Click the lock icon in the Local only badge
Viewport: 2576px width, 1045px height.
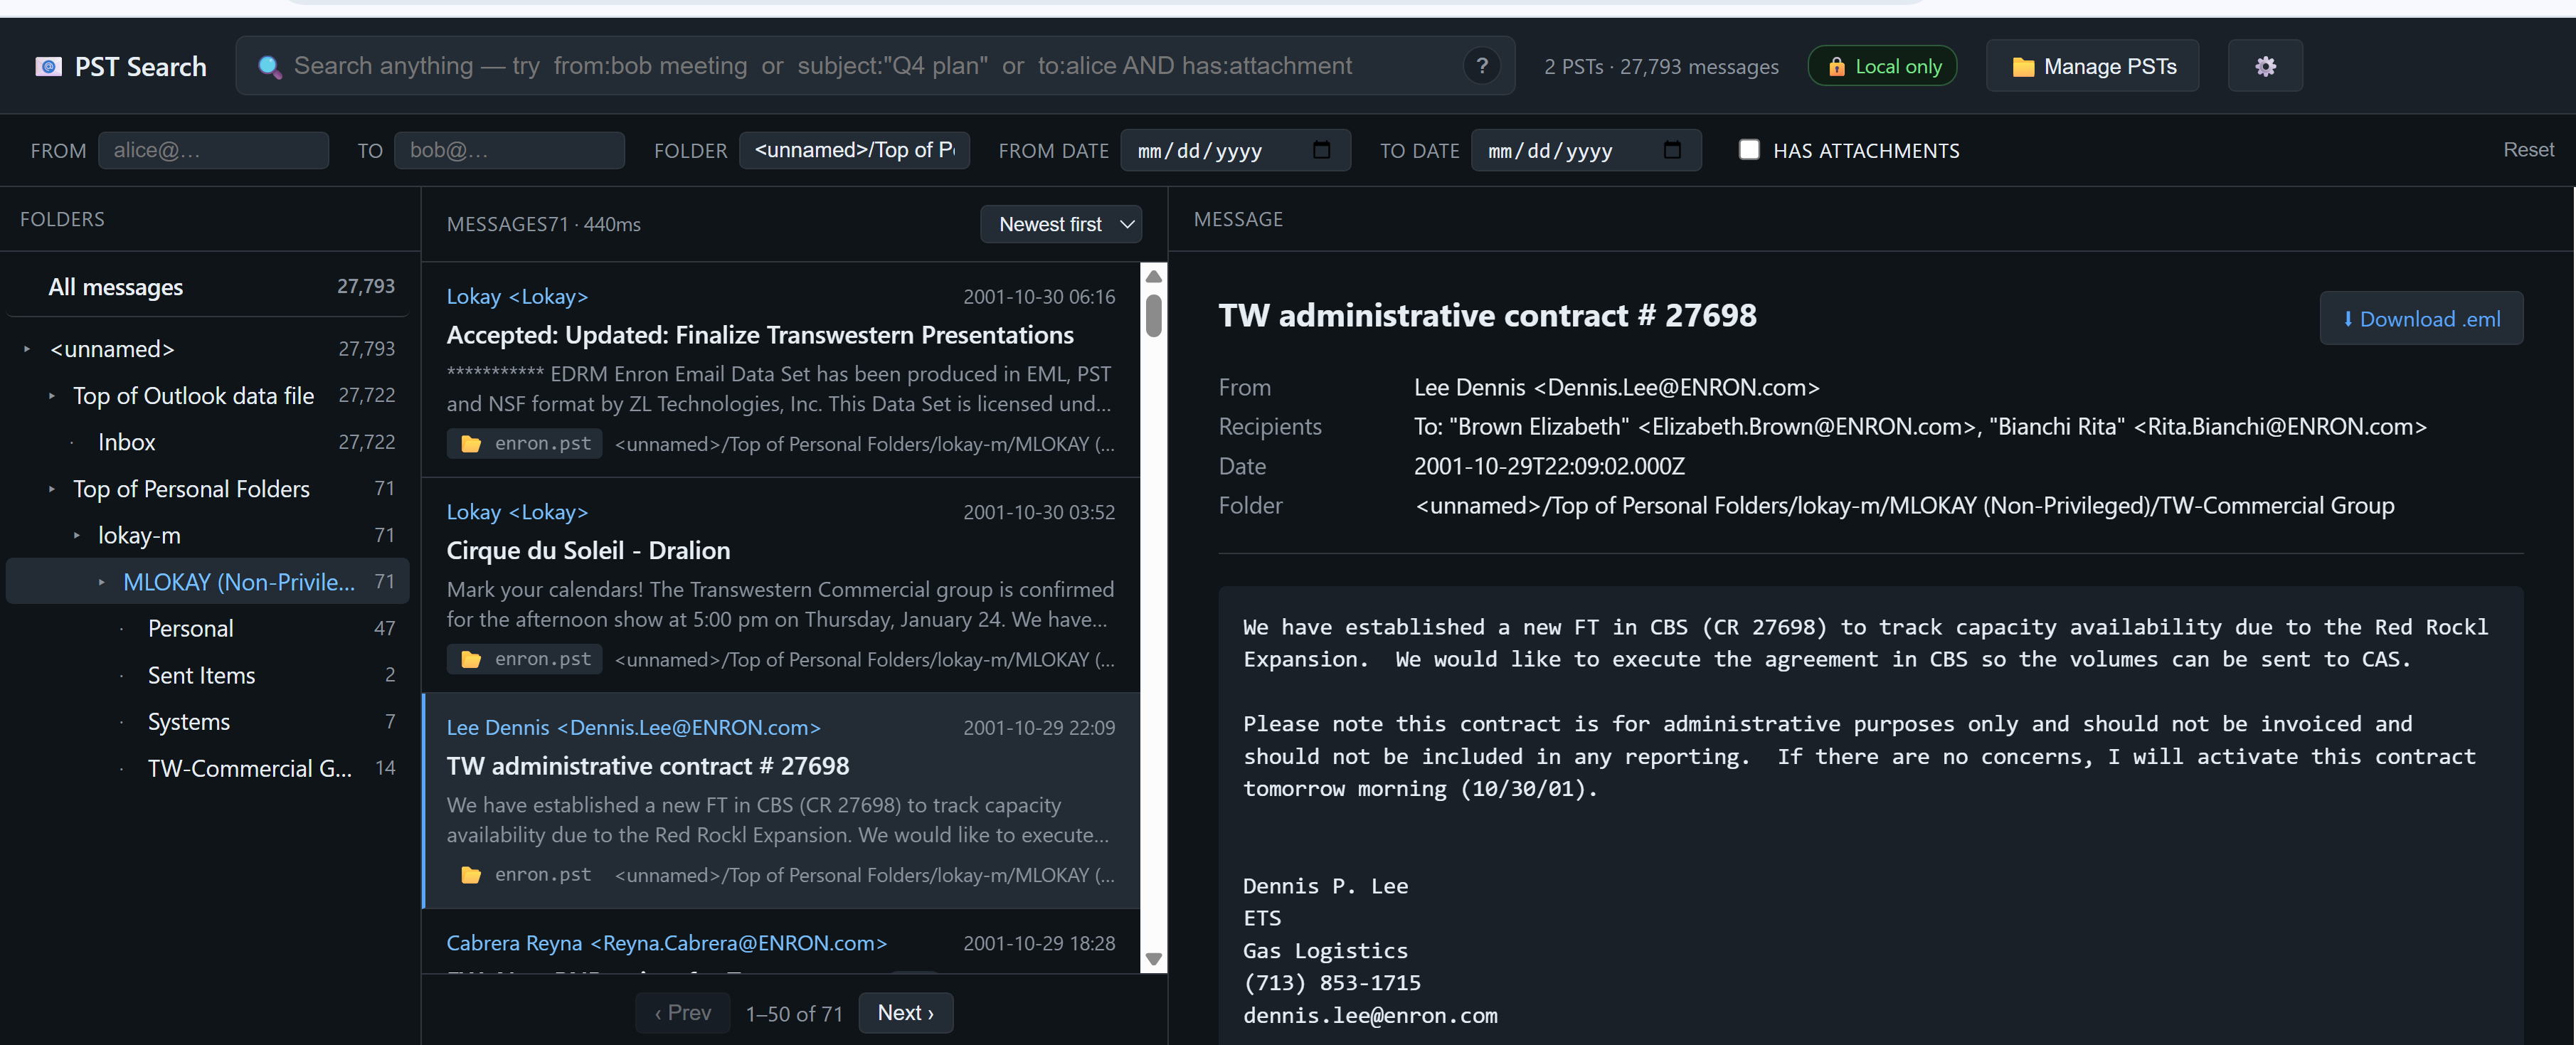(x=1836, y=67)
